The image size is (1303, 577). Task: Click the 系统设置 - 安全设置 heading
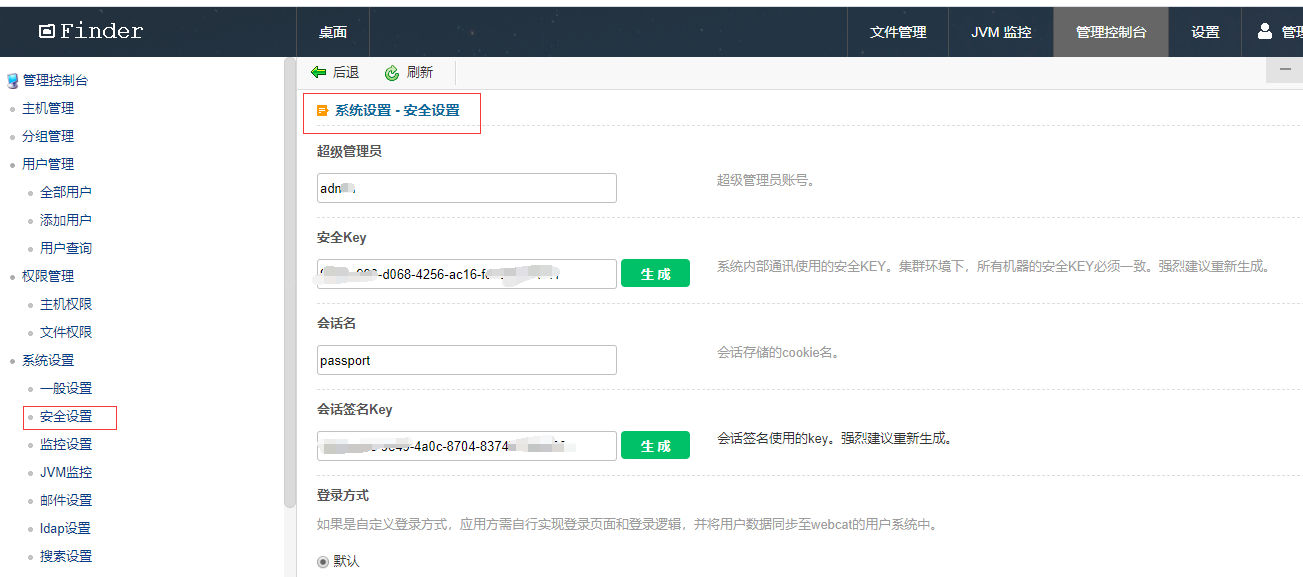(x=397, y=111)
